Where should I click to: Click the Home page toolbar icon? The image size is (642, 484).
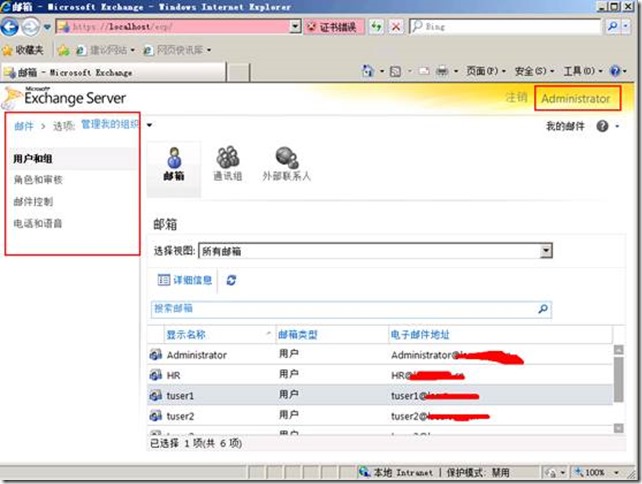(x=368, y=71)
